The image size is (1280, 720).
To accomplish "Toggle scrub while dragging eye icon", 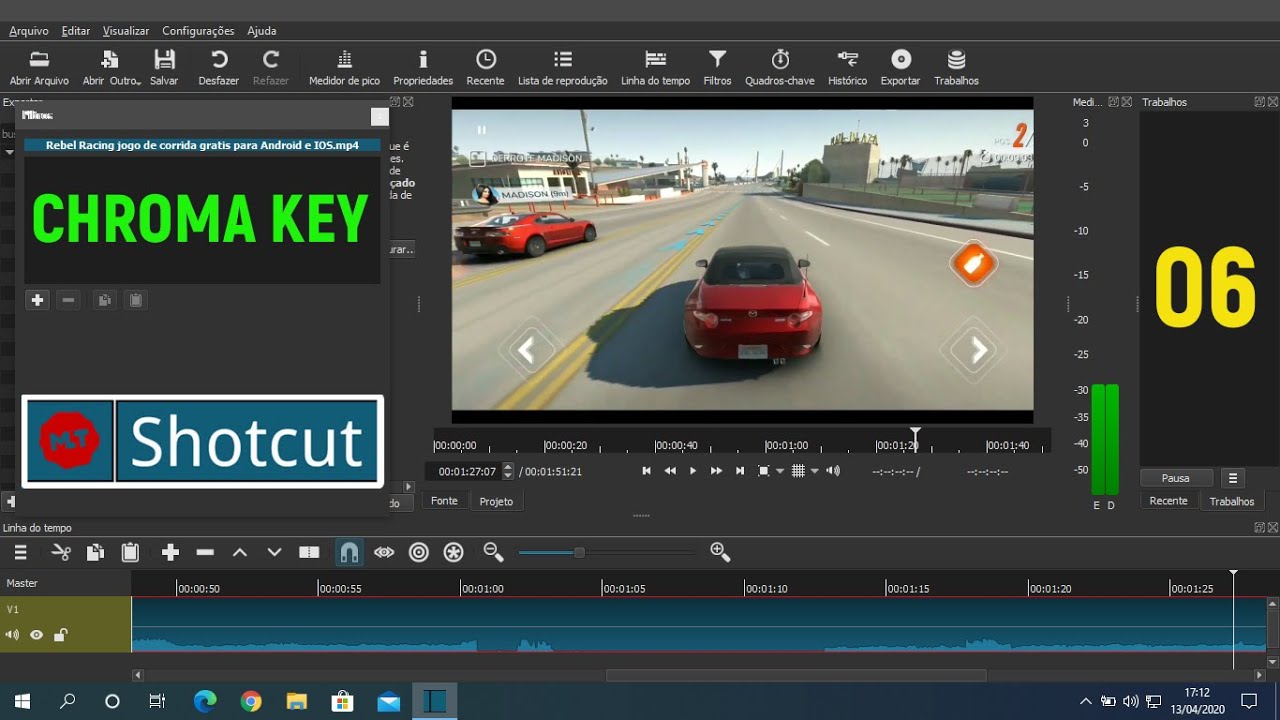I will click(x=384, y=552).
